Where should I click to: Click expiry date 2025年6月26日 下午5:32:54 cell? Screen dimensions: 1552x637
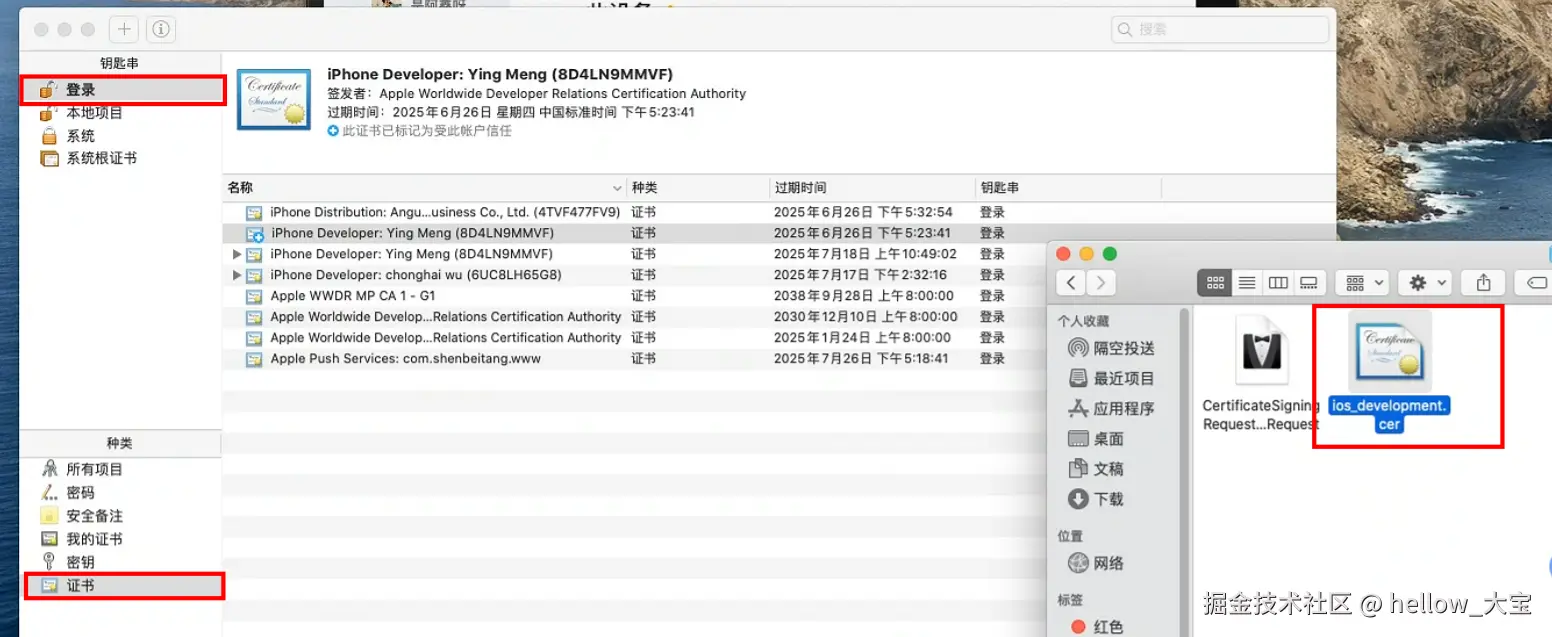[x=863, y=212]
